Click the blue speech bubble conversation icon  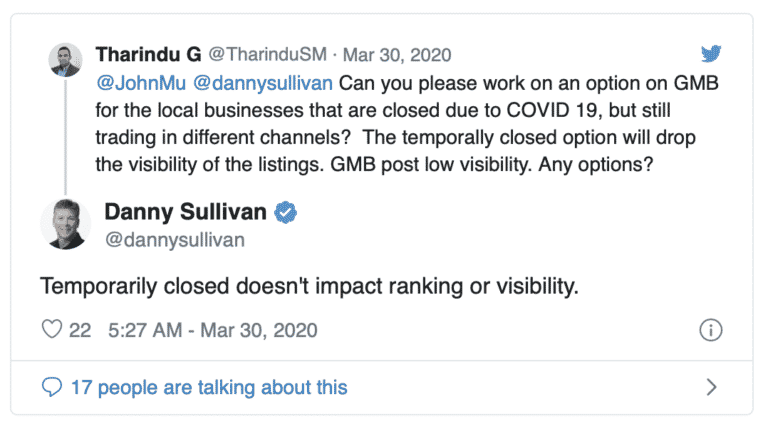pos(51,387)
